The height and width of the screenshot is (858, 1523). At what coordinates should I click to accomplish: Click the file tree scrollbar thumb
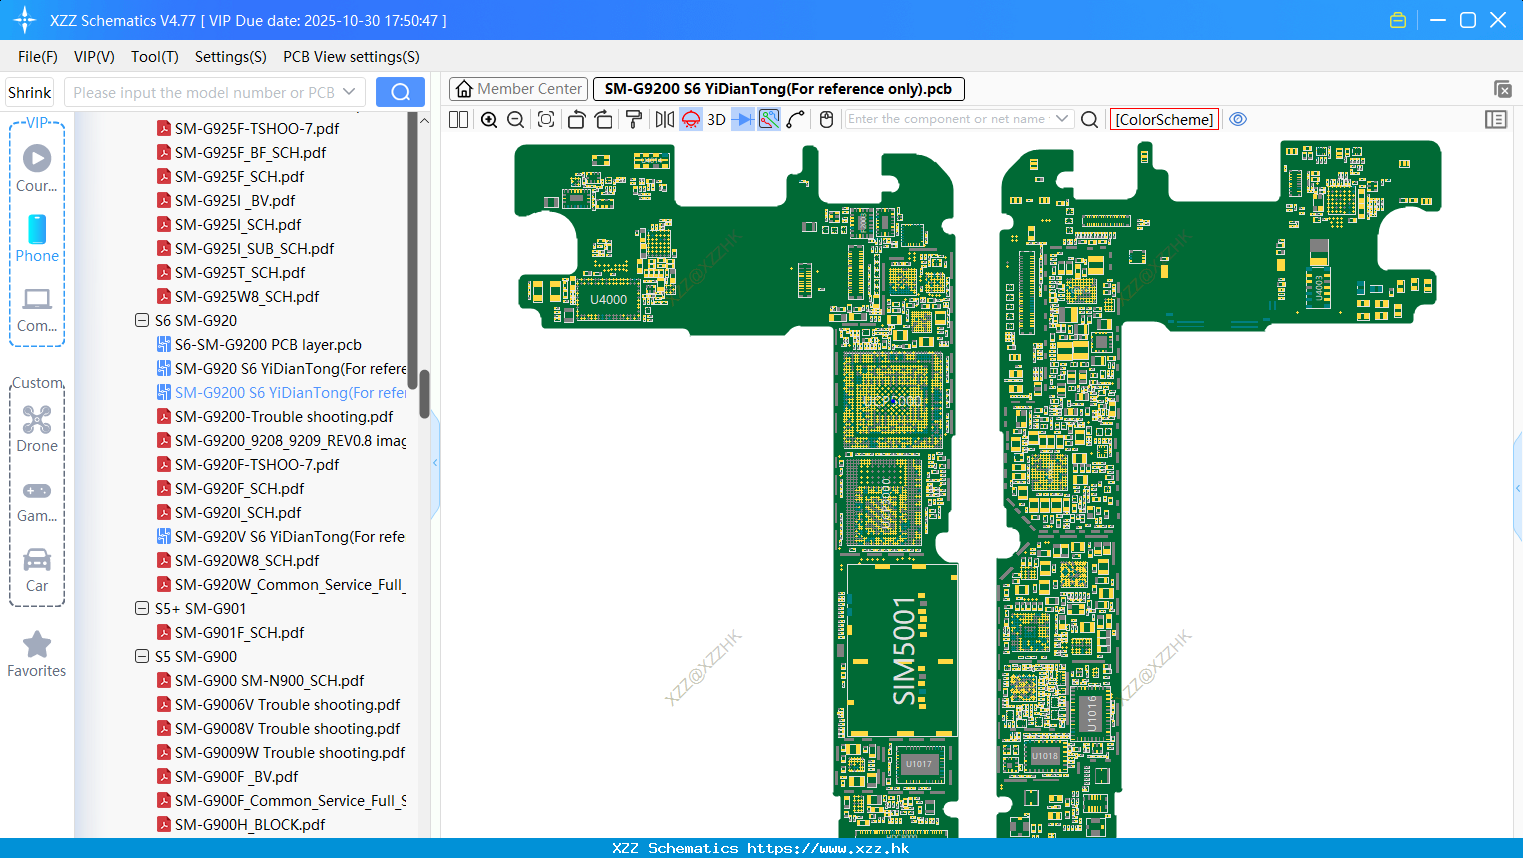point(424,395)
